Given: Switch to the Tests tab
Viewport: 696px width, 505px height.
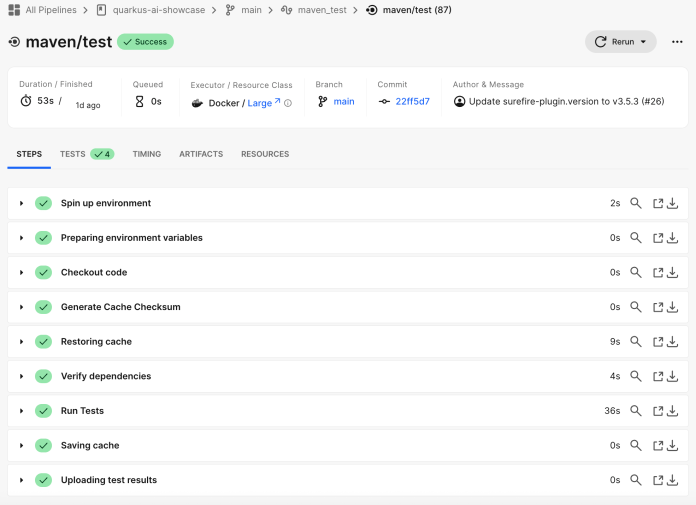Looking at the screenshot, I should [x=86, y=154].
